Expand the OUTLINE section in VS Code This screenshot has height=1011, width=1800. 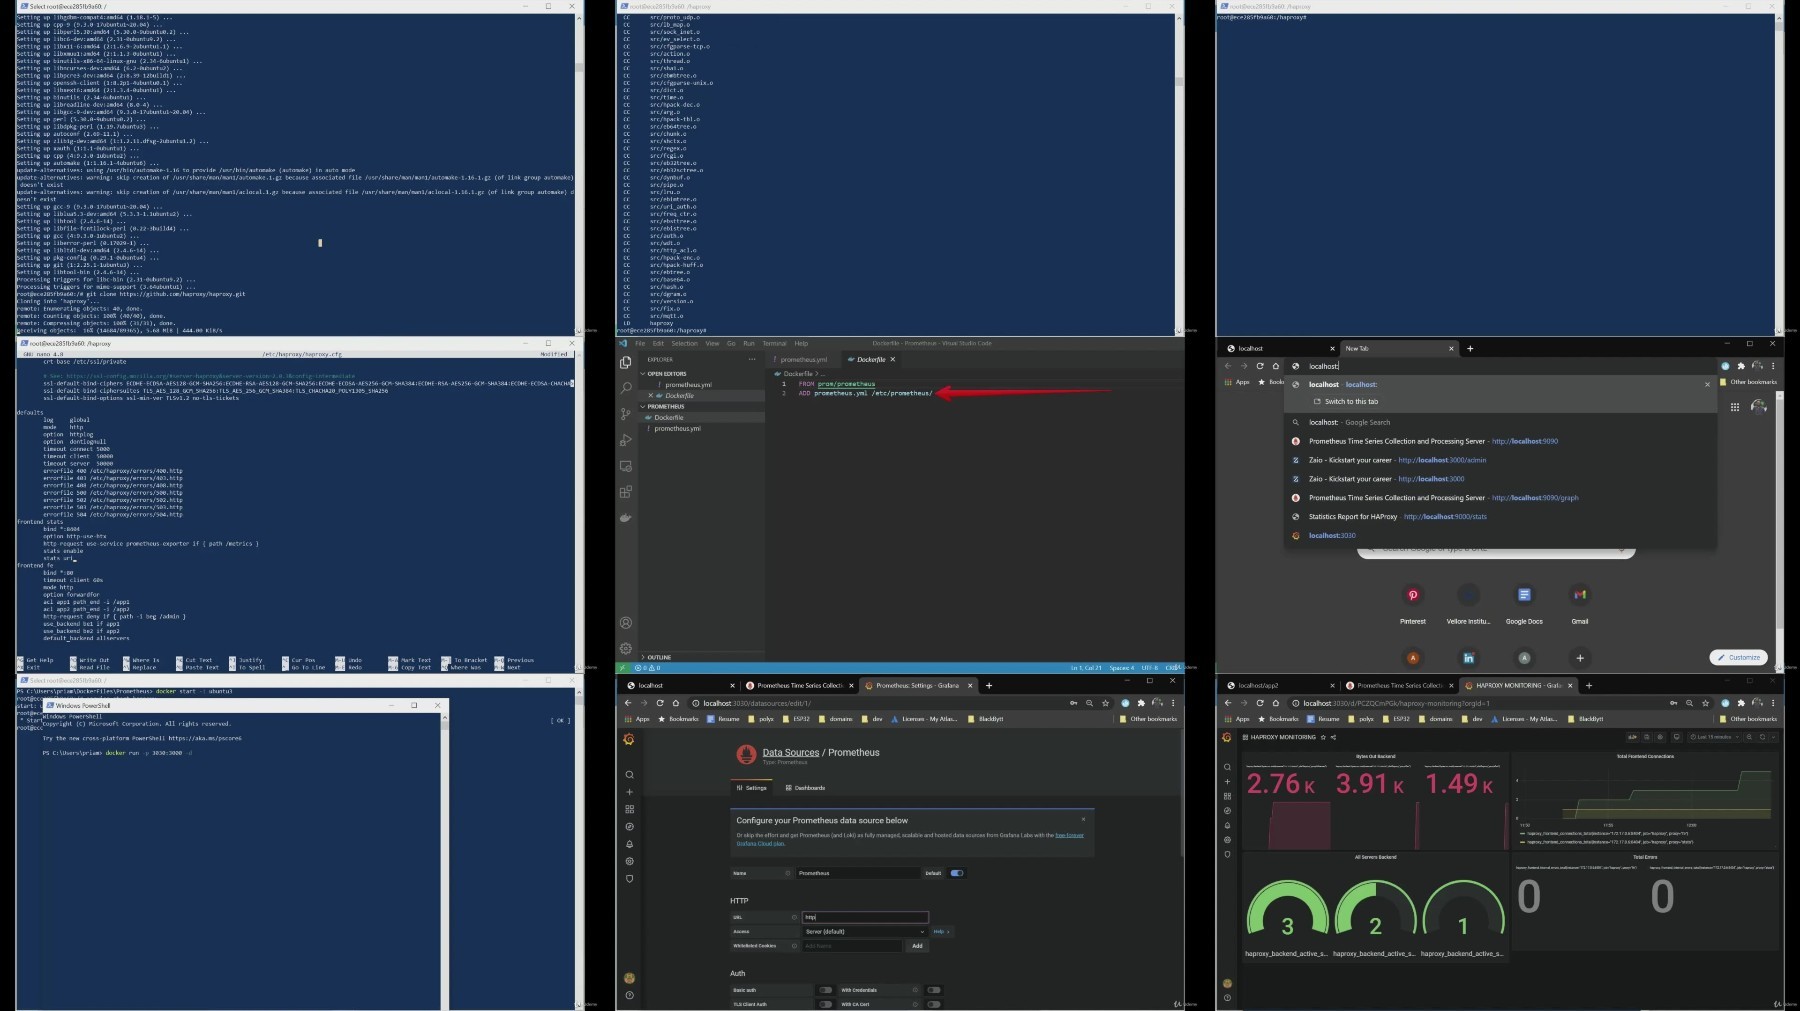[x=702, y=657]
